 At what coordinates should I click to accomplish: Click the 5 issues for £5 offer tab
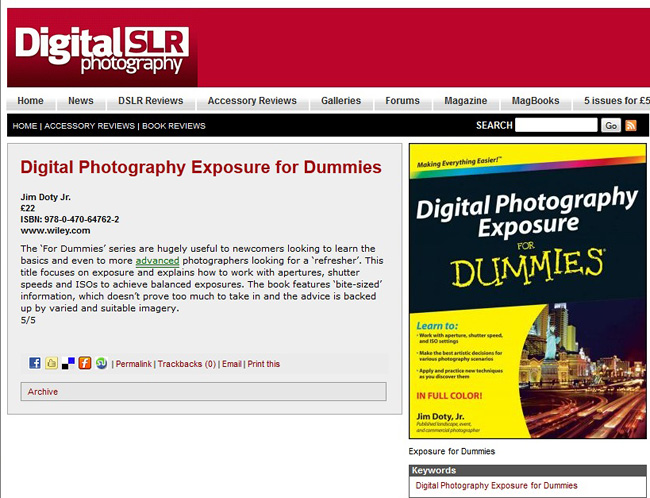(612, 101)
